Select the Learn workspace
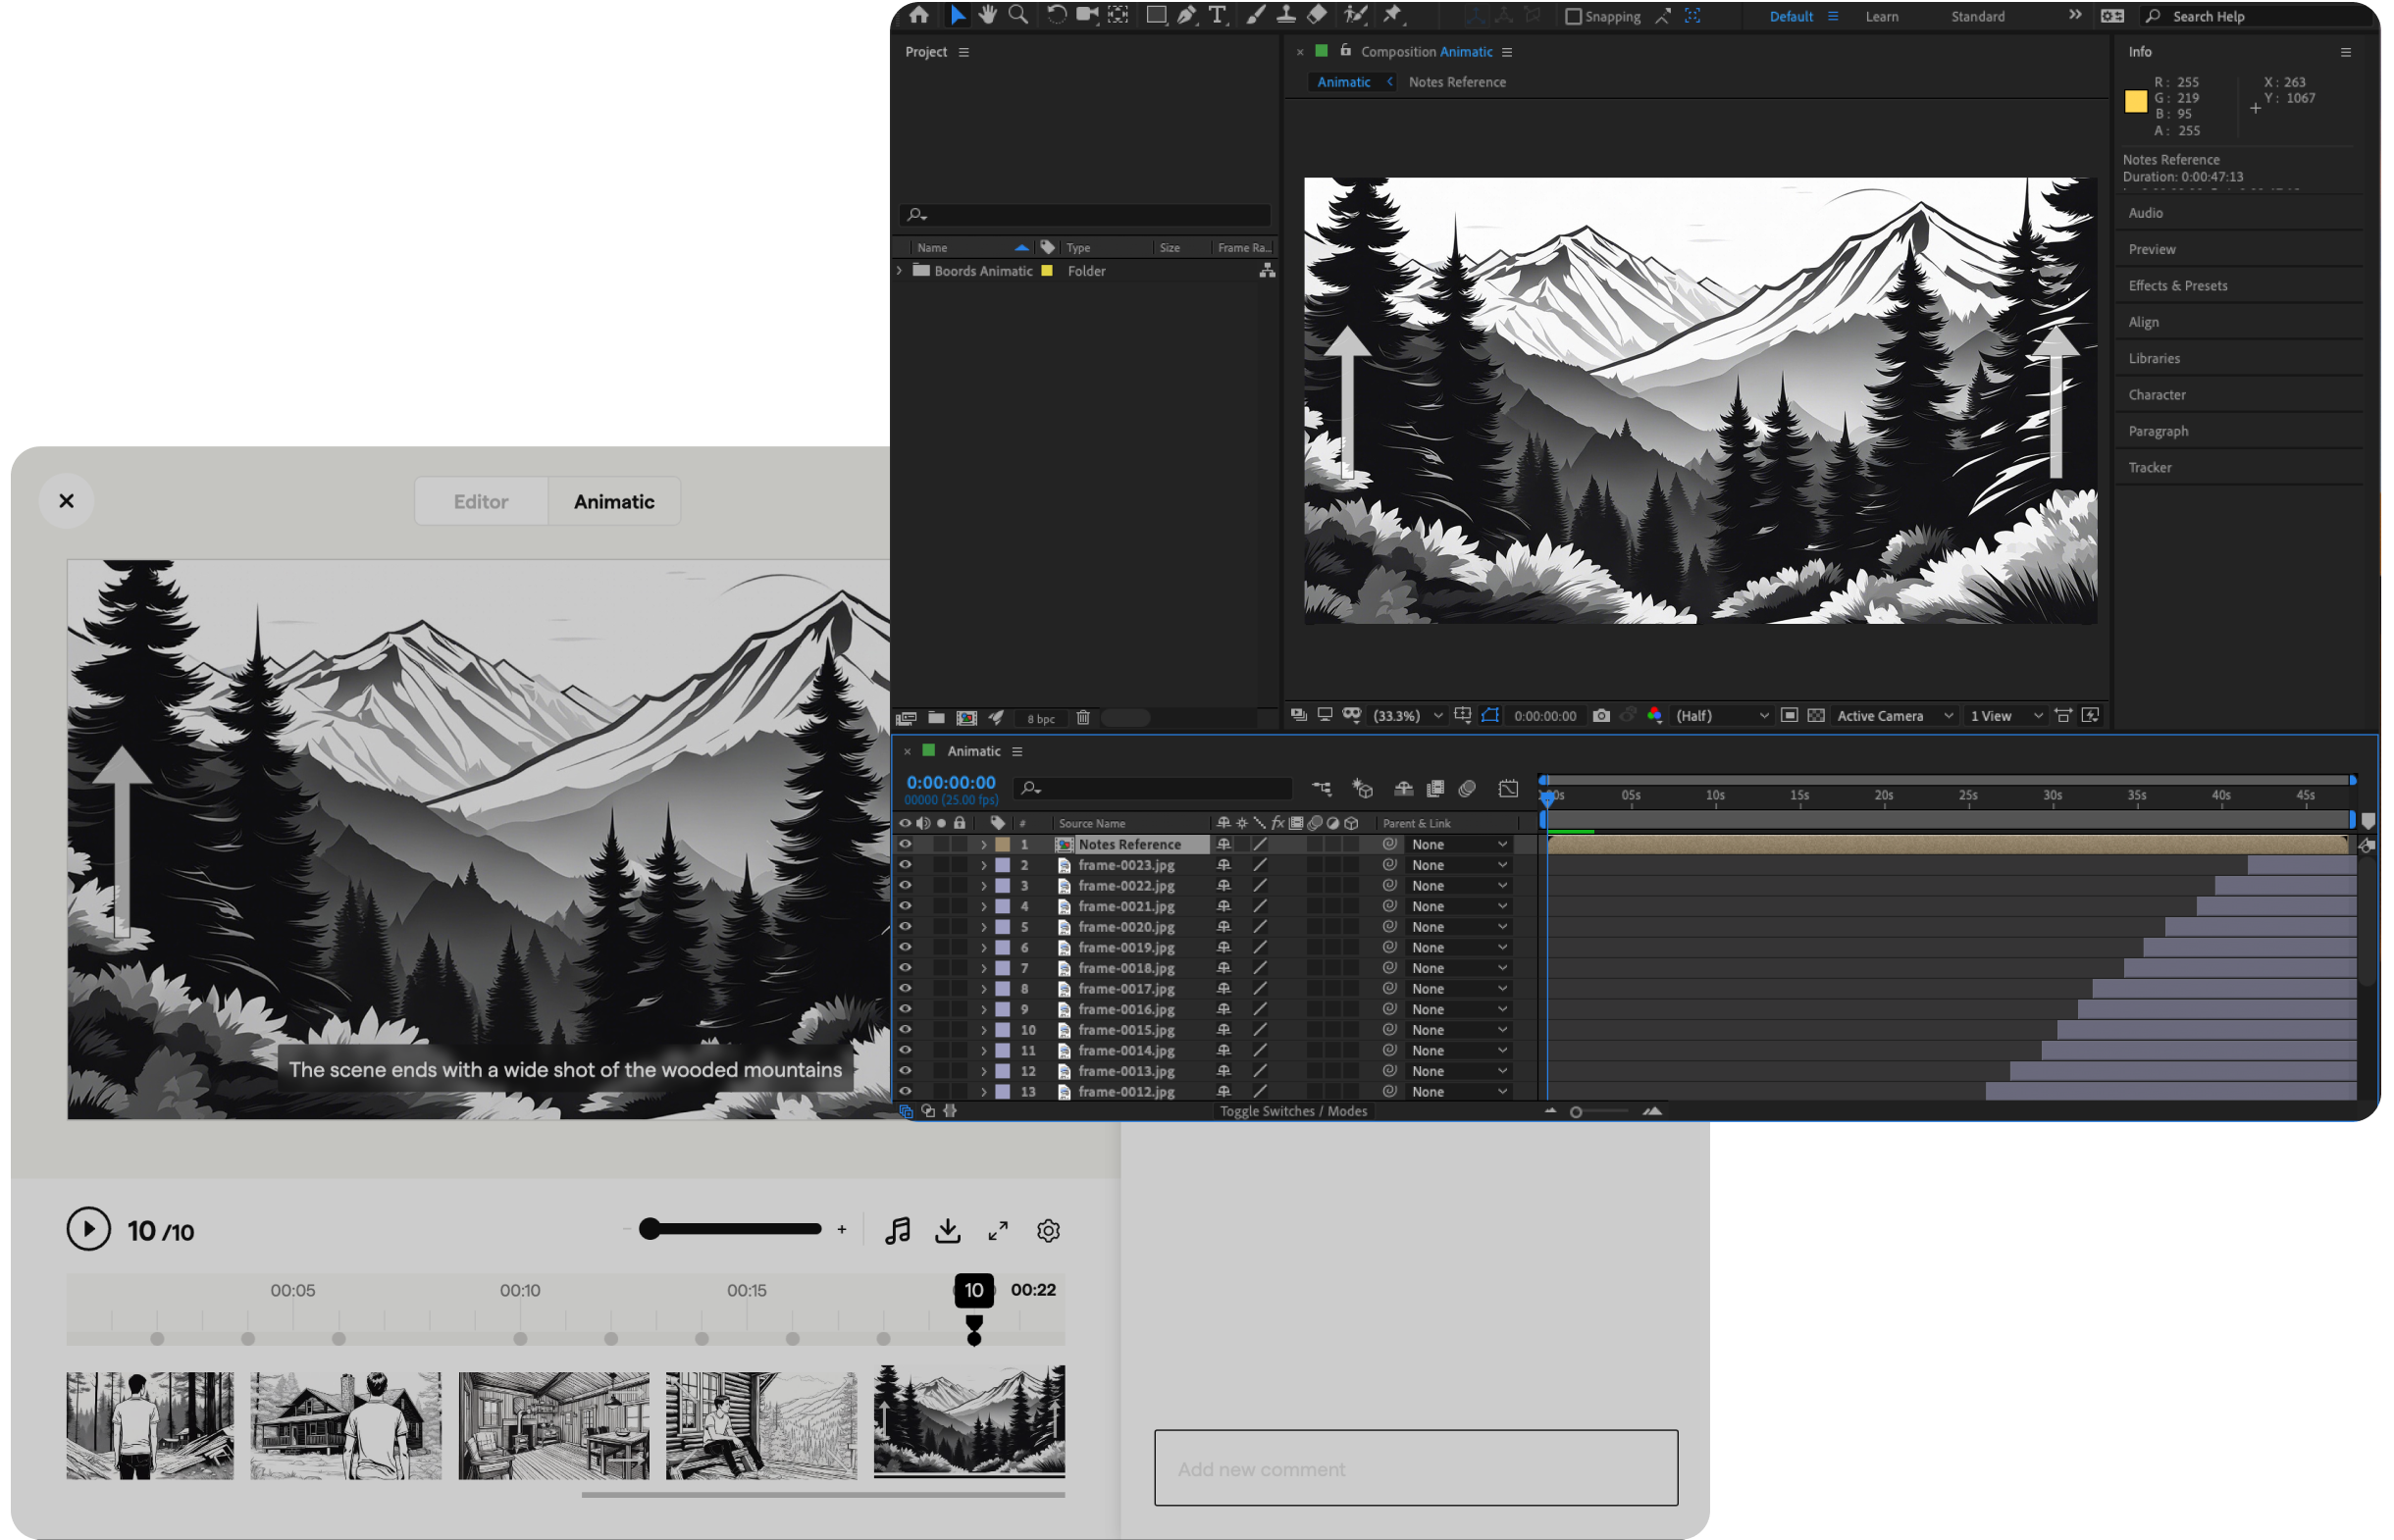Image resolution: width=2394 pixels, height=1540 pixels. pyautogui.click(x=1882, y=16)
